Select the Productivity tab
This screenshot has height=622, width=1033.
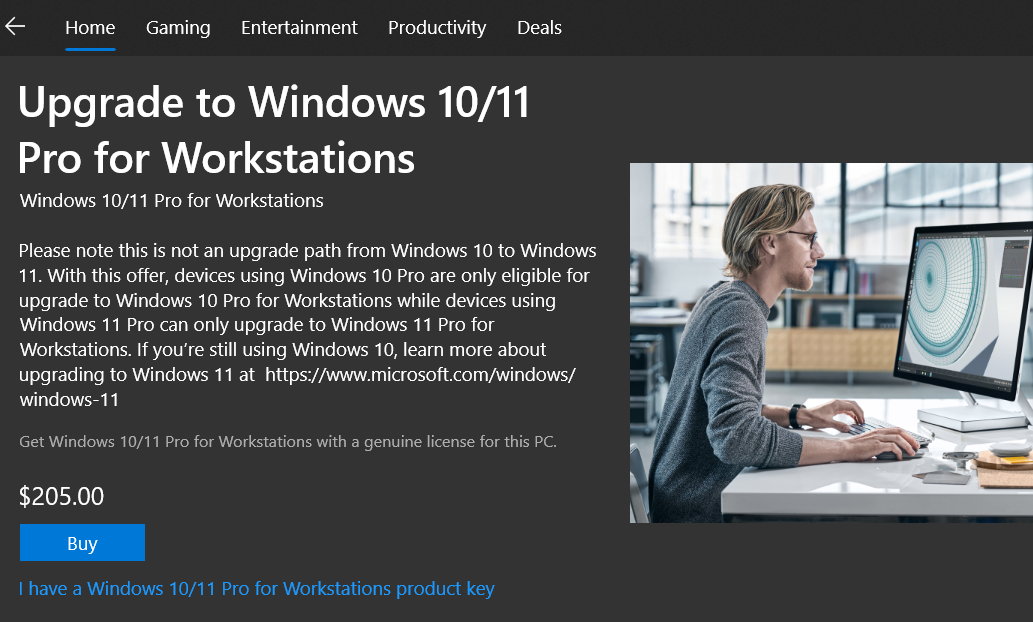pyautogui.click(x=437, y=28)
